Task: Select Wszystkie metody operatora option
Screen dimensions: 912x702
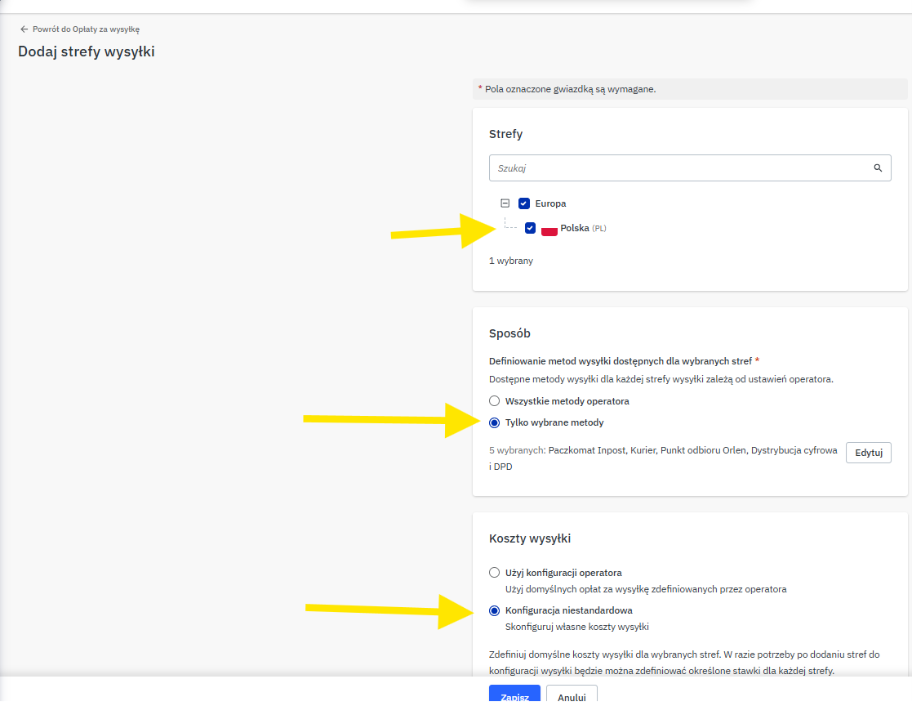Action: pos(494,401)
